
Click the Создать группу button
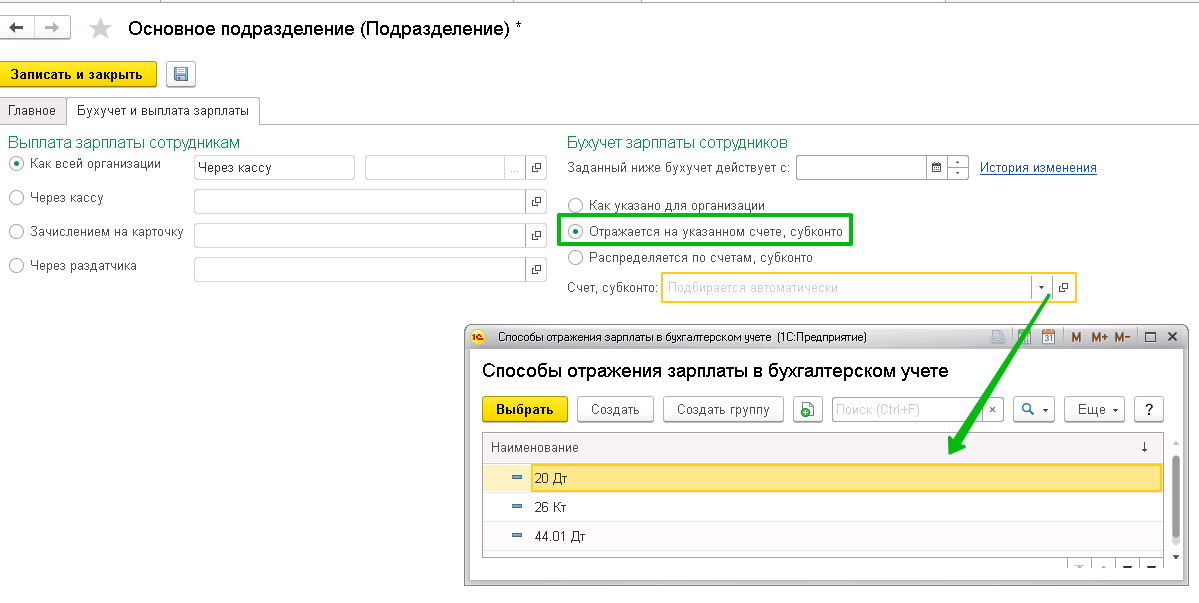(723, 410)
